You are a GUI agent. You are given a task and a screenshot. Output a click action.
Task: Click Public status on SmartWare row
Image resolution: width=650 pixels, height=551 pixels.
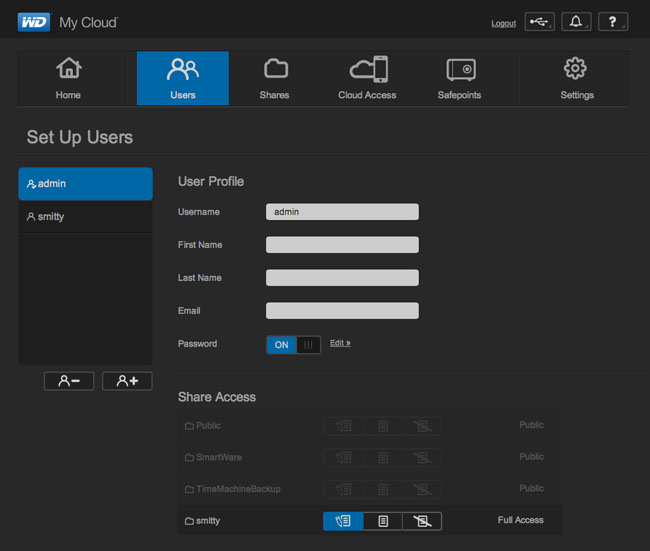pos(531,456)
